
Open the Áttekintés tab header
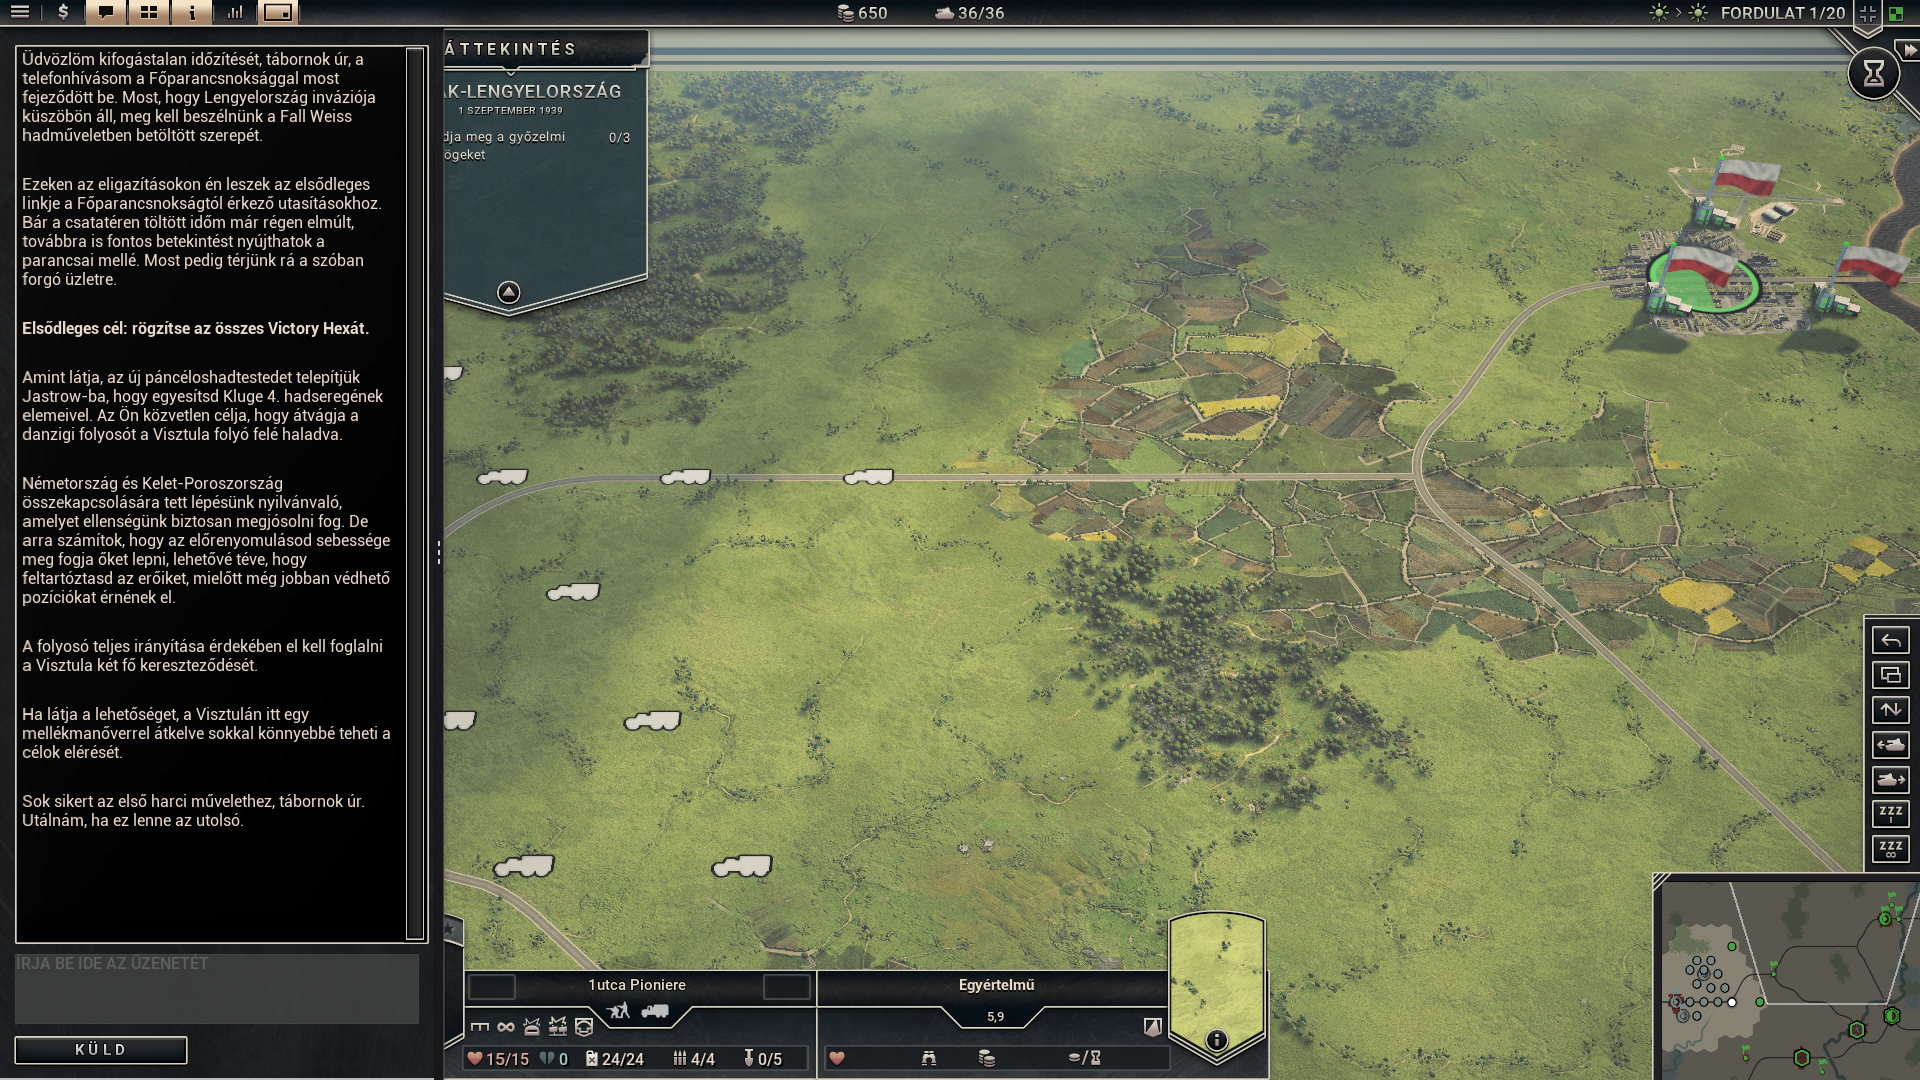(512, 49)
